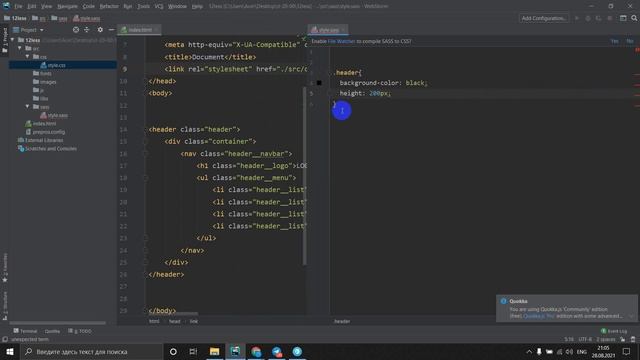
Task: Click the locate-file target icon in Project panel
Action: 76,30
